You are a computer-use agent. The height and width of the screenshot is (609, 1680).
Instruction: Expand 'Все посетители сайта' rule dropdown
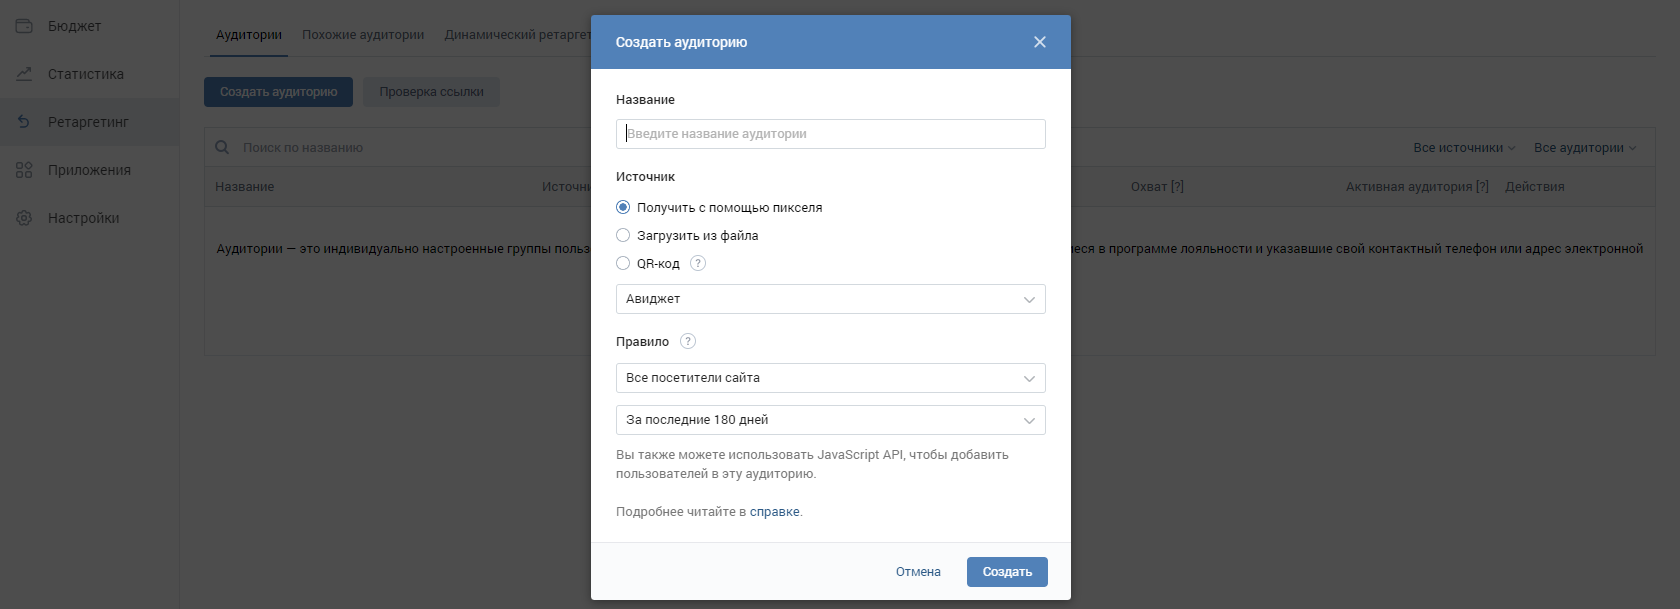[831, 378]
